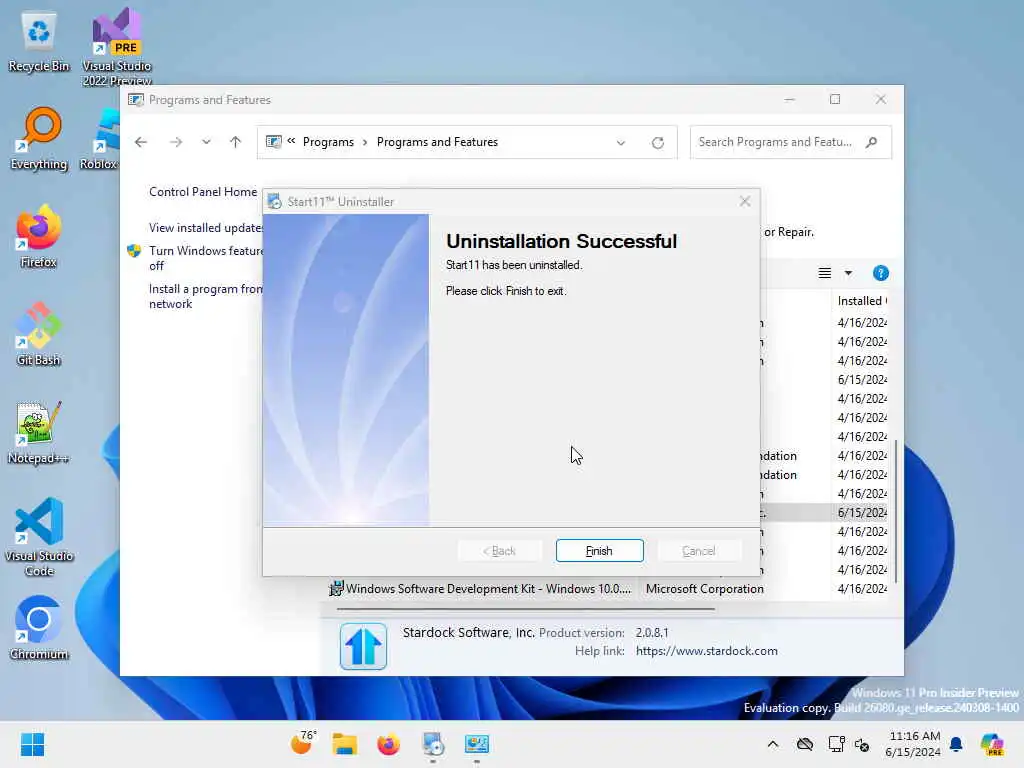Click the Start11 icon in details pane
Screen dimensions: 1024x768
[x=363, y=646]
